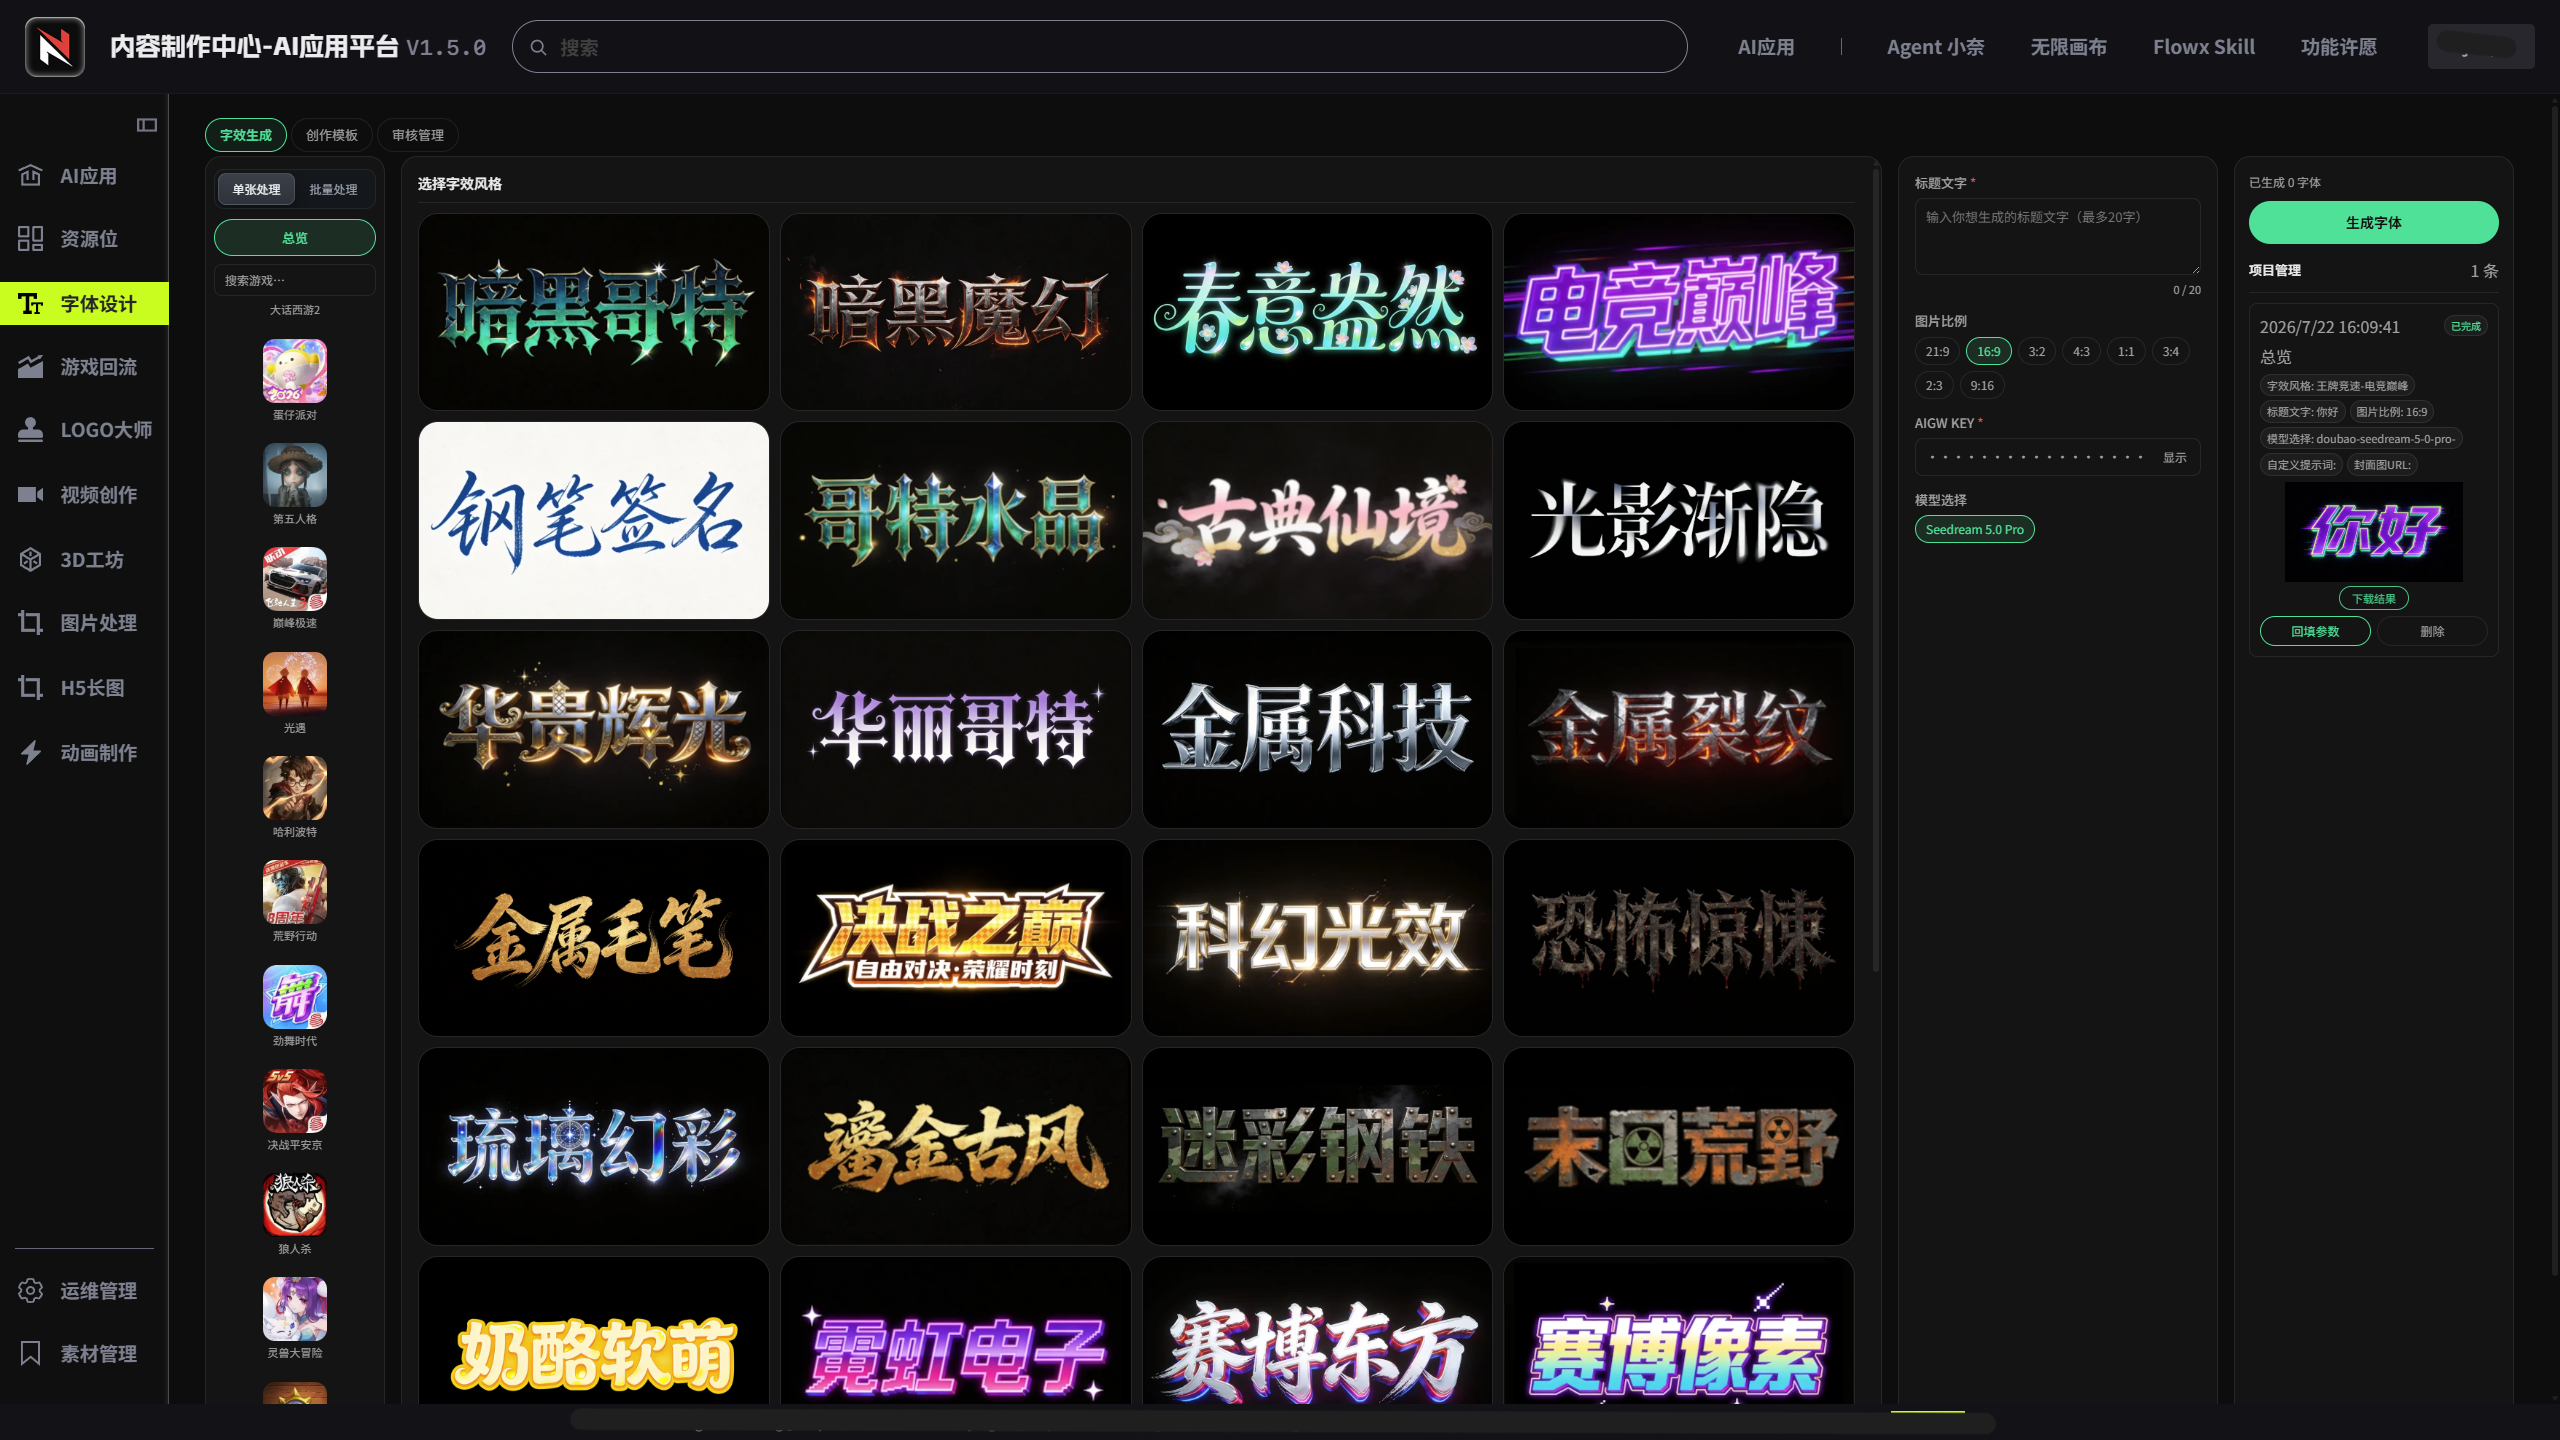Click the 生成字体 button

coord(2373,222)
